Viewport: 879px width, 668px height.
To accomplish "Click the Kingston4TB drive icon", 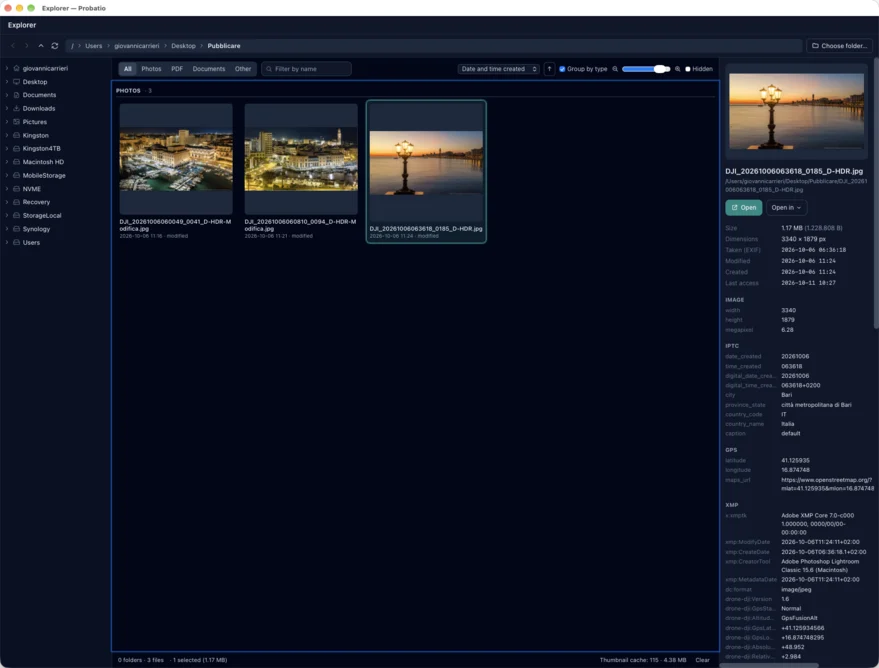I will pos(16,149).
